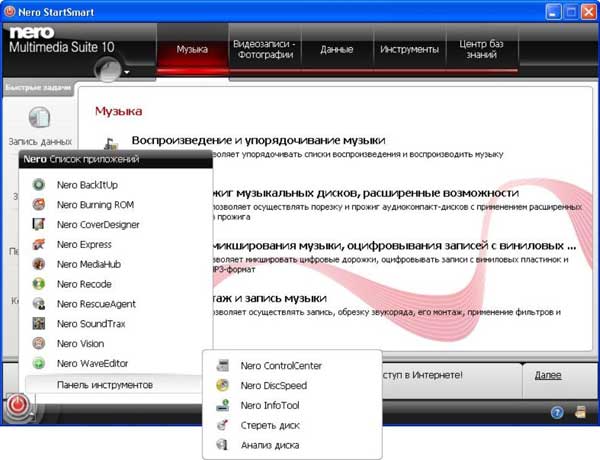
Task: Click the red Nero power button icon
Action: (17, 405)
